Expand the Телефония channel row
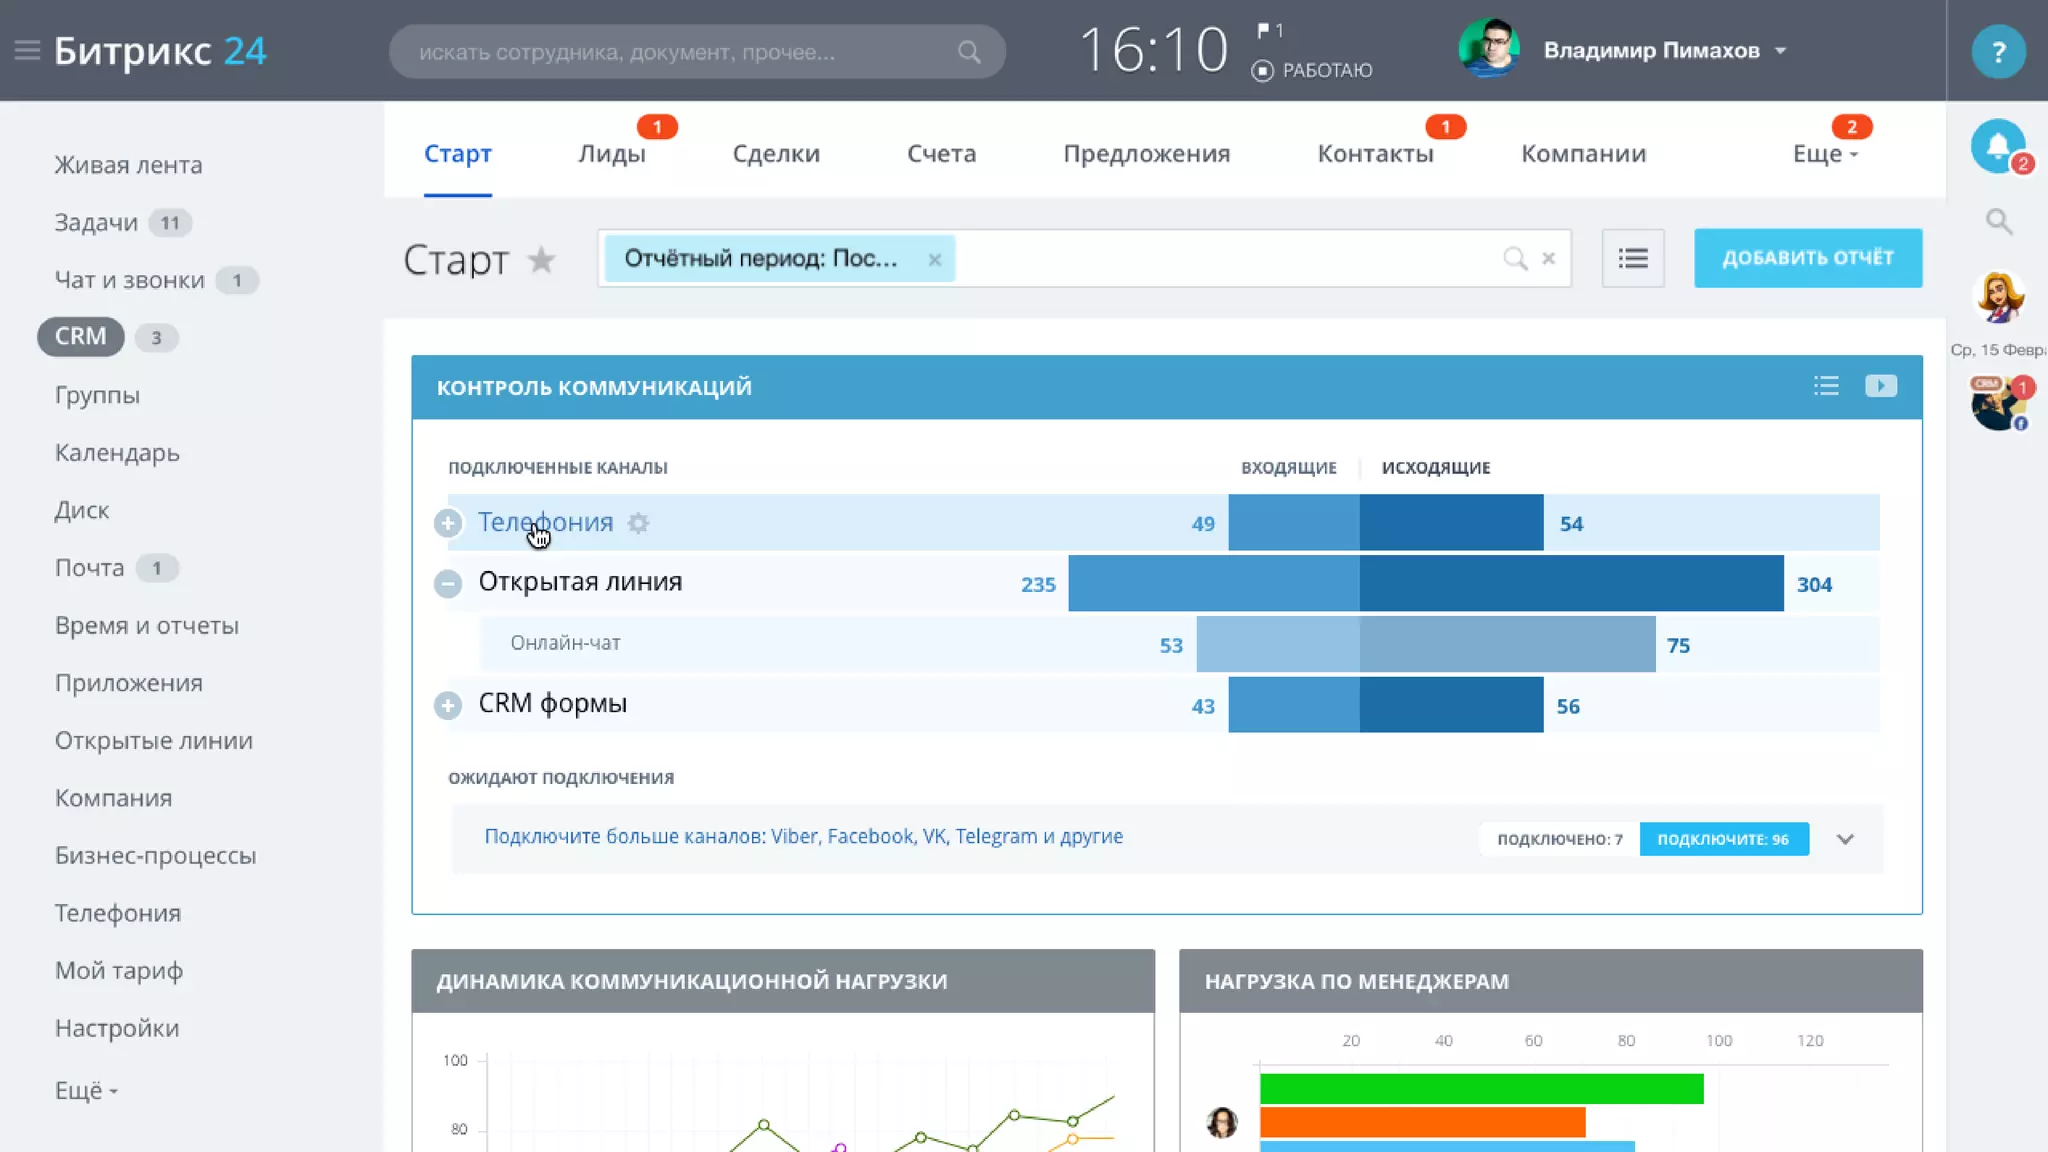This screenshot has width=2048, height=1152. point(447,523)
